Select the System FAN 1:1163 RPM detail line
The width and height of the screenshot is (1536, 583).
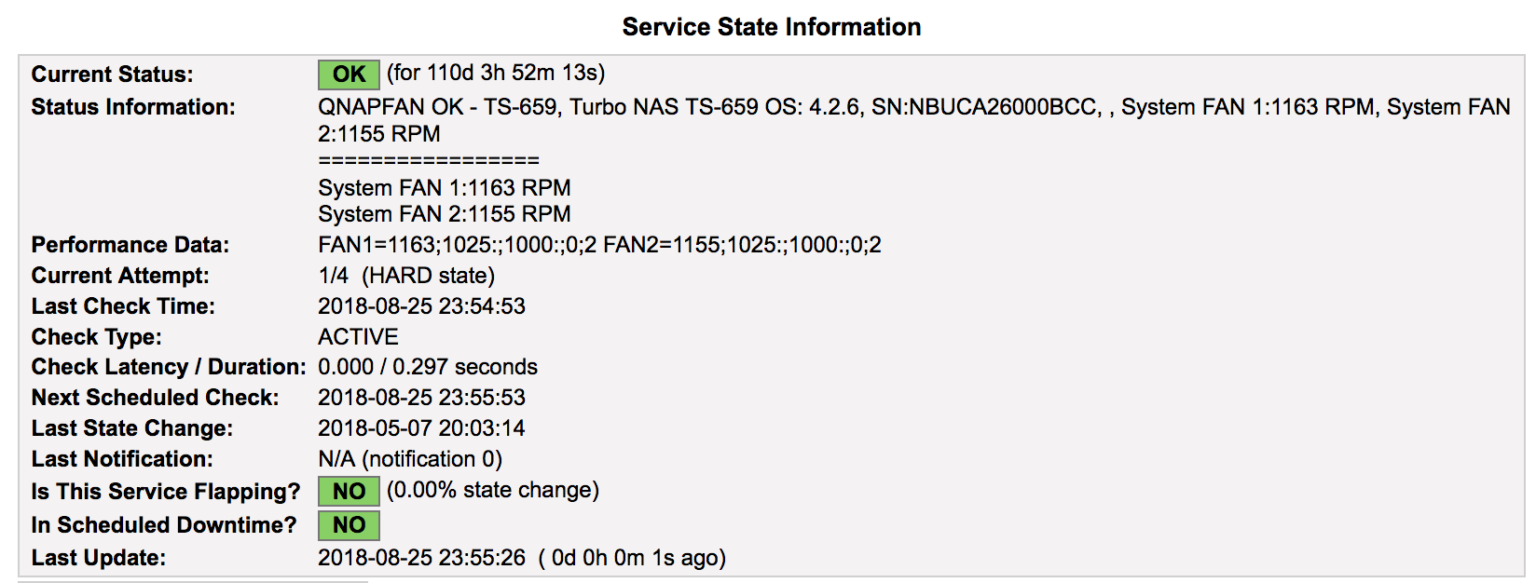point(444,188)
